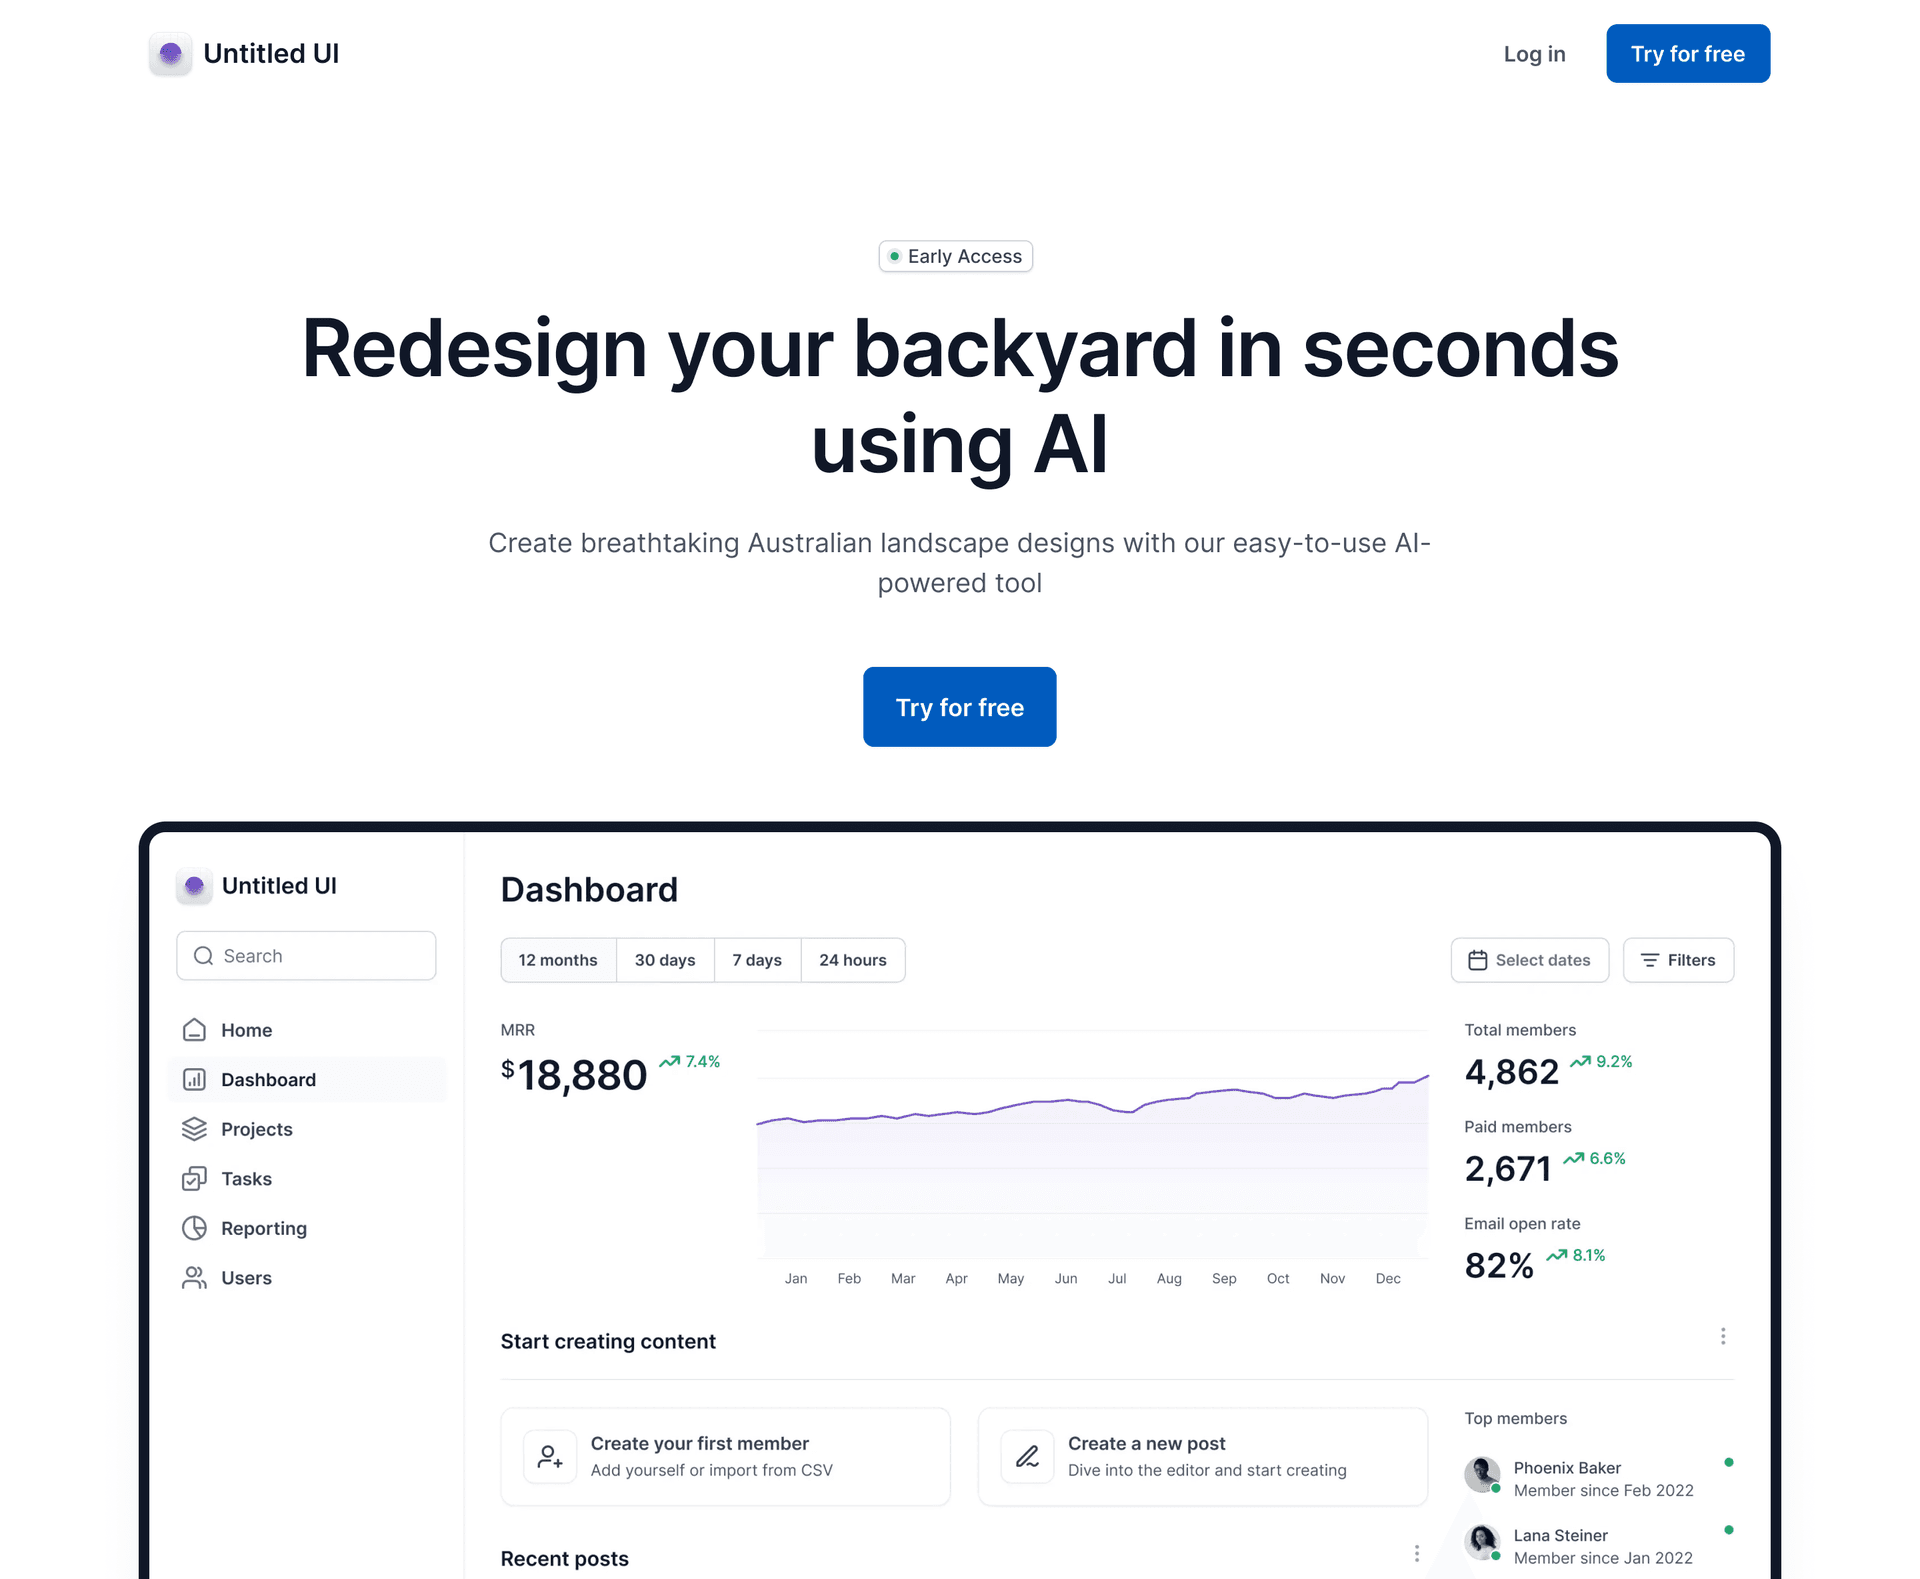The image size is (1920, 1579).
Task: Open the Home sidebar item
Action: [x=307, y=1030]
